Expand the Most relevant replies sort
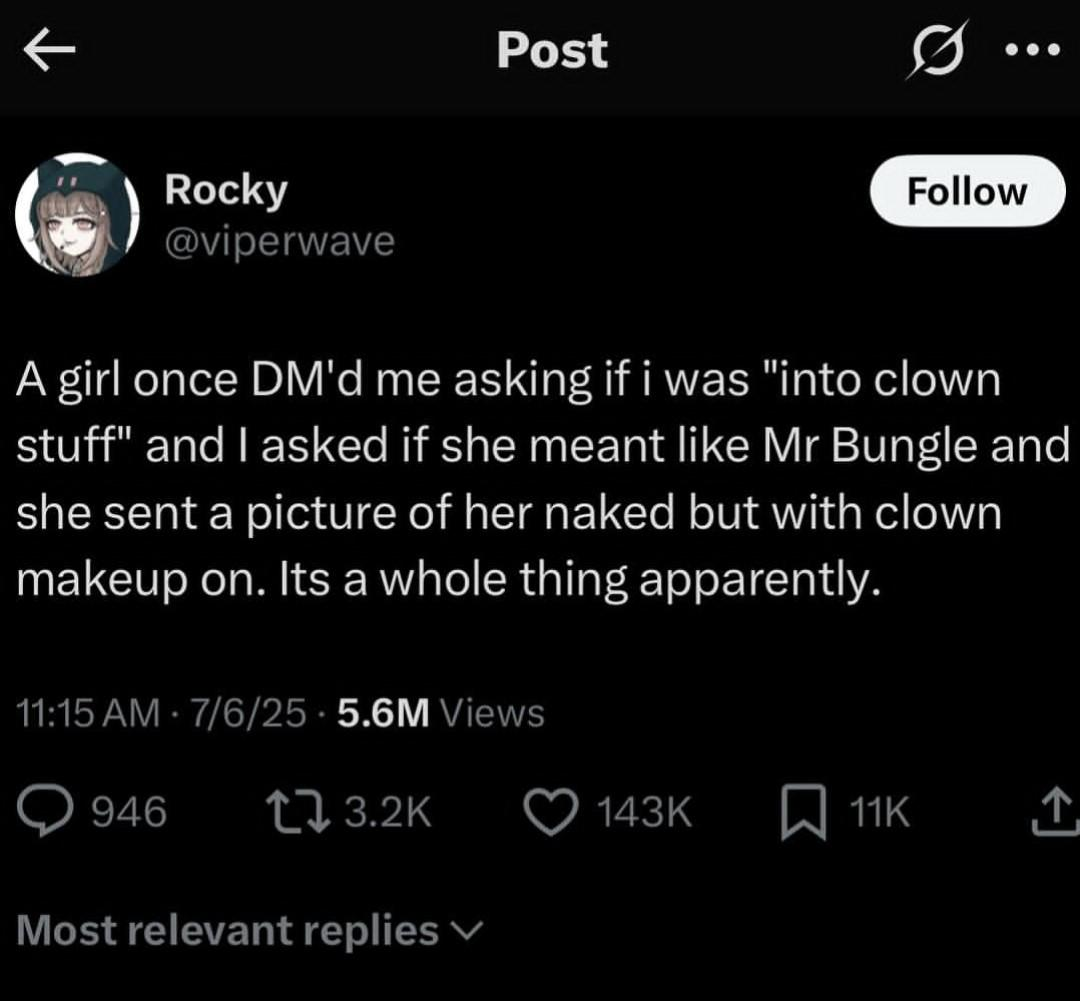 tap(228, 931)
